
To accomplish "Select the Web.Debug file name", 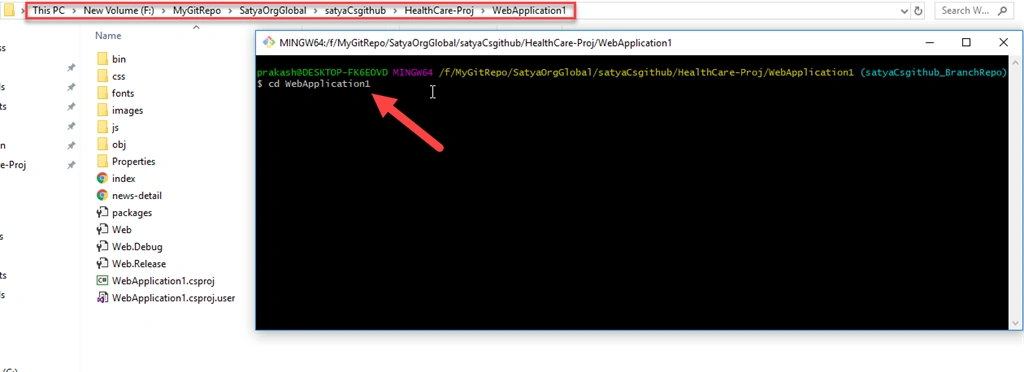I will pyautogui.click(x=137, y=247).
